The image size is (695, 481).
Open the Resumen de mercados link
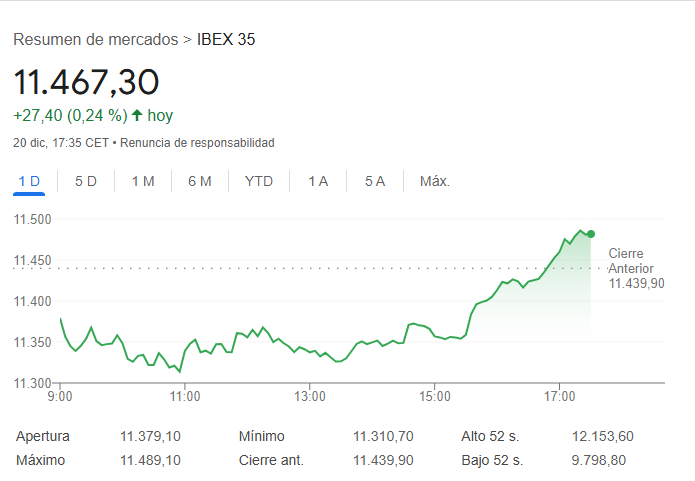coord(94,40)
